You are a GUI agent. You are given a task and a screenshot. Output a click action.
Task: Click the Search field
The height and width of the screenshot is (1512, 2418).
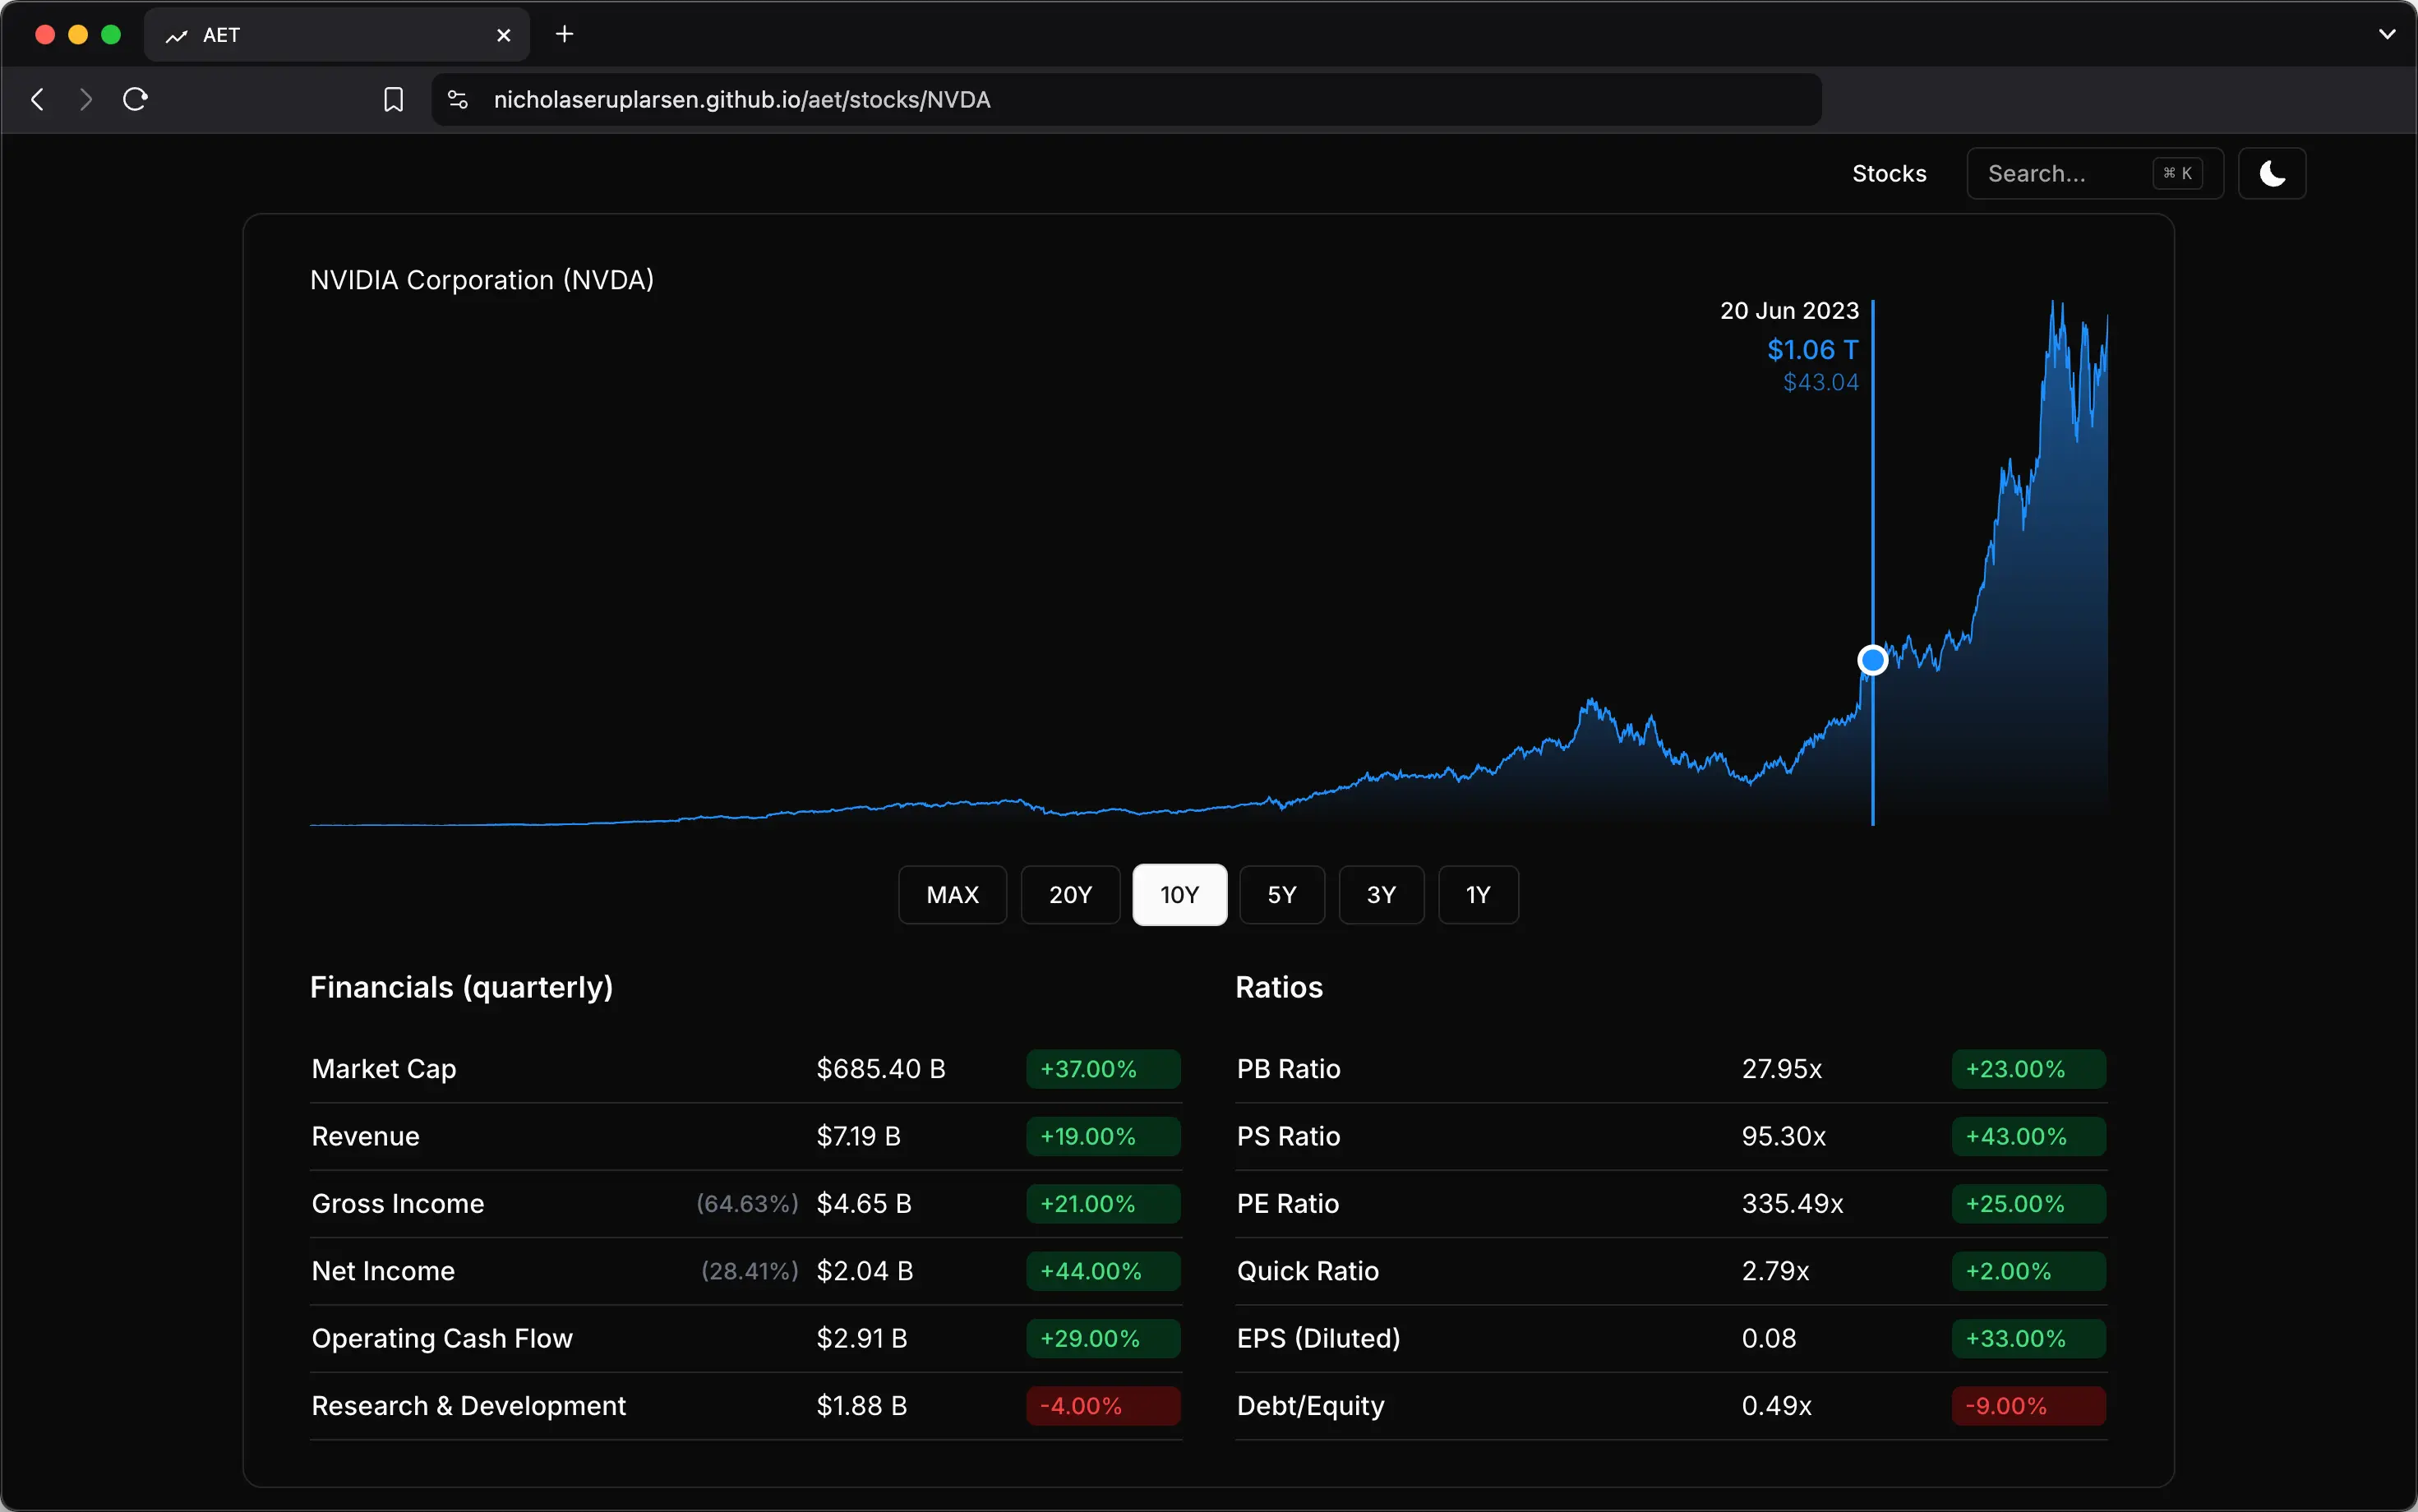point(2095,173)
